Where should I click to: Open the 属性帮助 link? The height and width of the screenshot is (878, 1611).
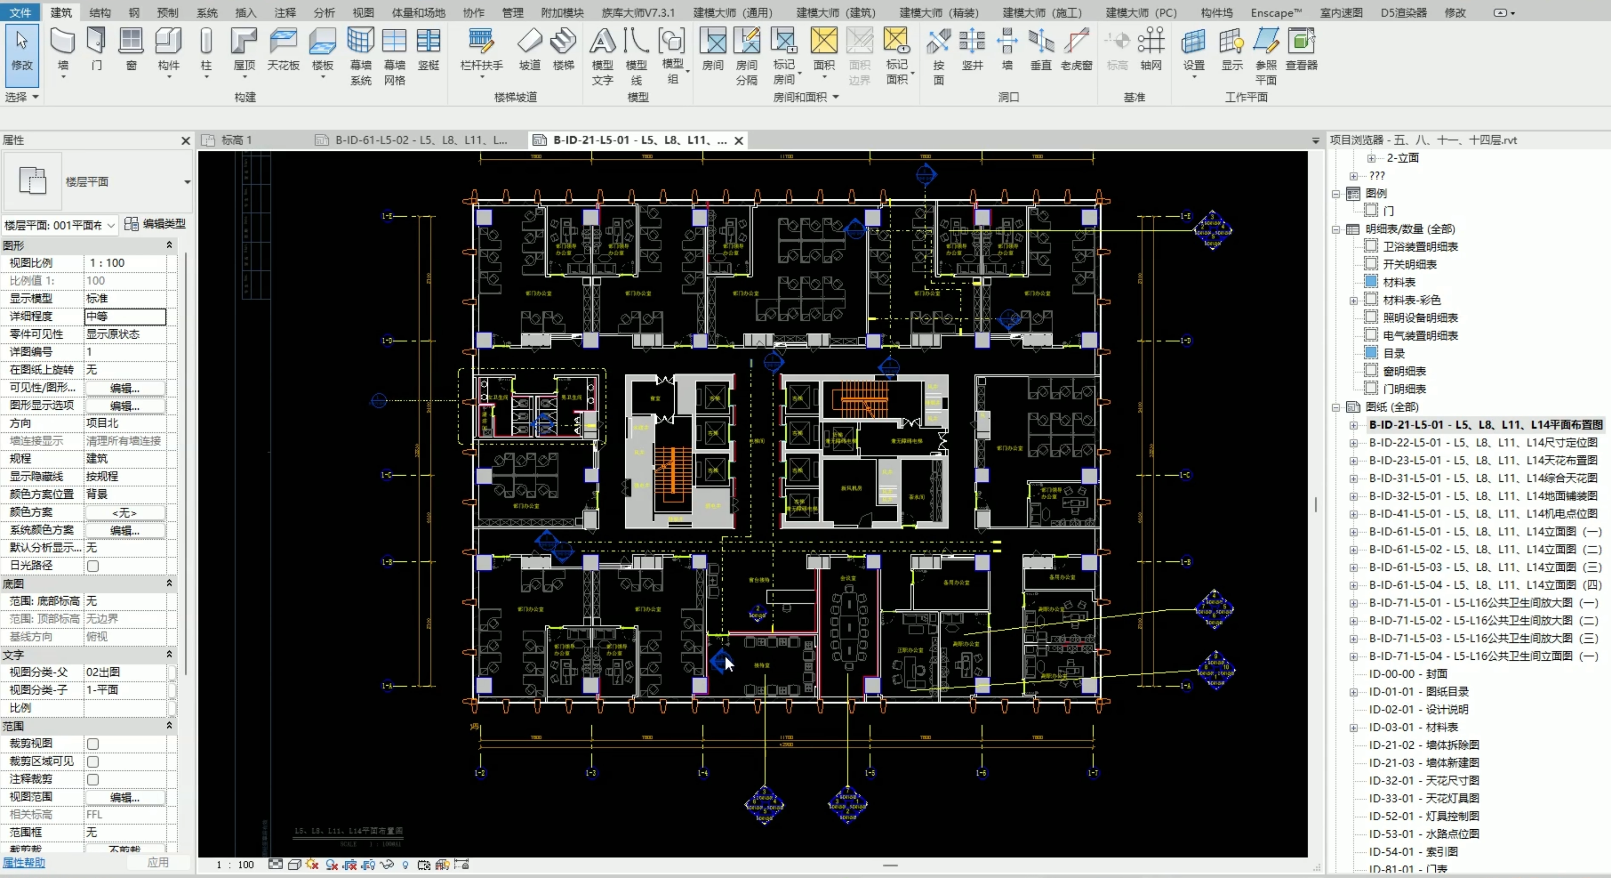pyautogui.click(x=24, y=862)
